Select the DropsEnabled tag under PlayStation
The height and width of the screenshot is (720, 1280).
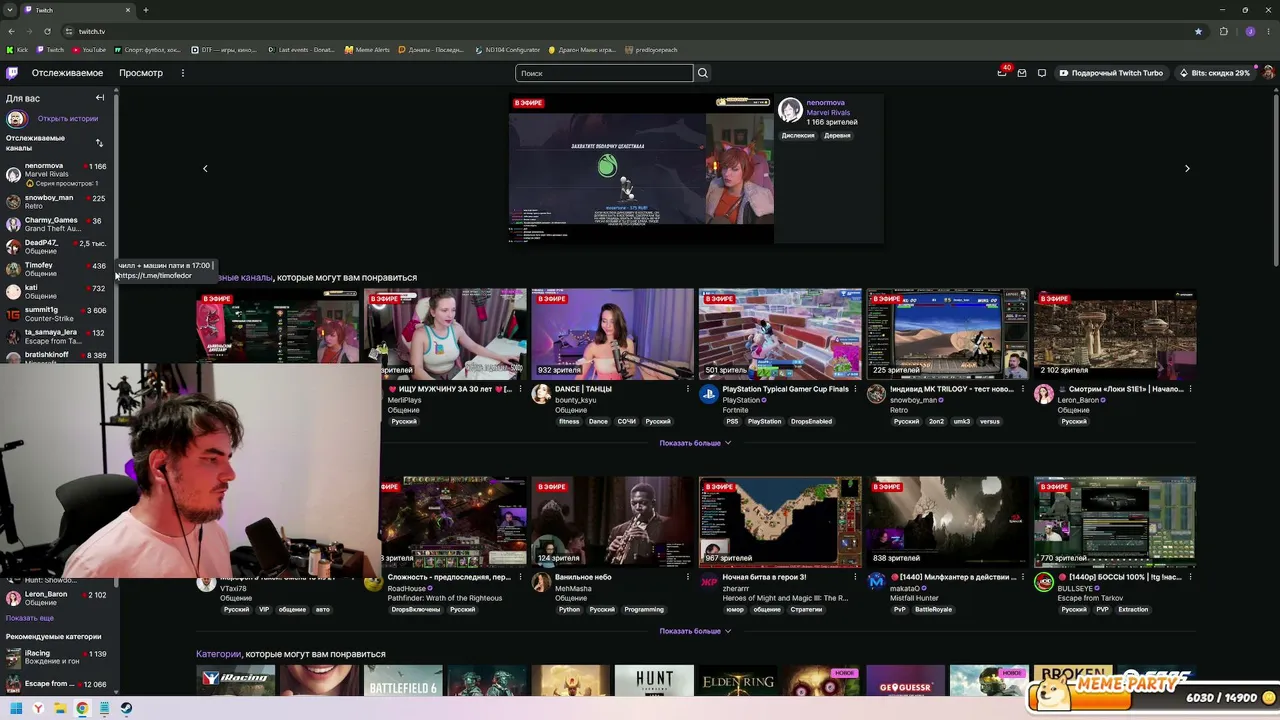click(811, 421)
